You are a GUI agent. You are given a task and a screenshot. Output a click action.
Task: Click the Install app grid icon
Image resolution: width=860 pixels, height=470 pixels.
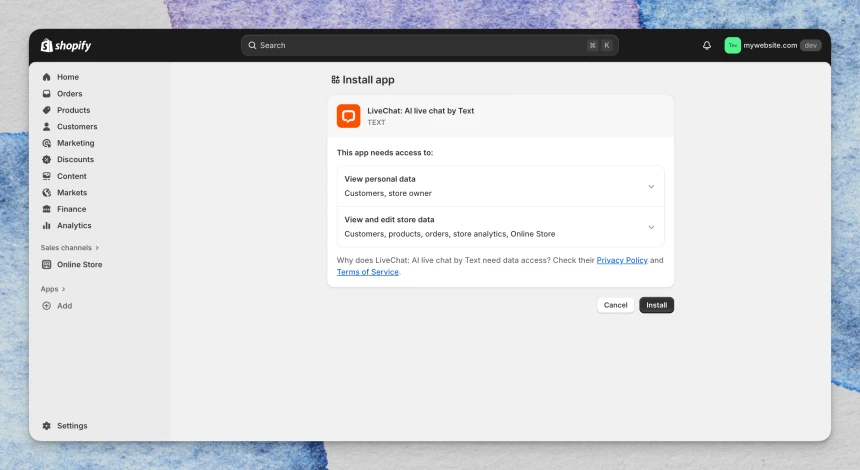(x=335, y=80)
